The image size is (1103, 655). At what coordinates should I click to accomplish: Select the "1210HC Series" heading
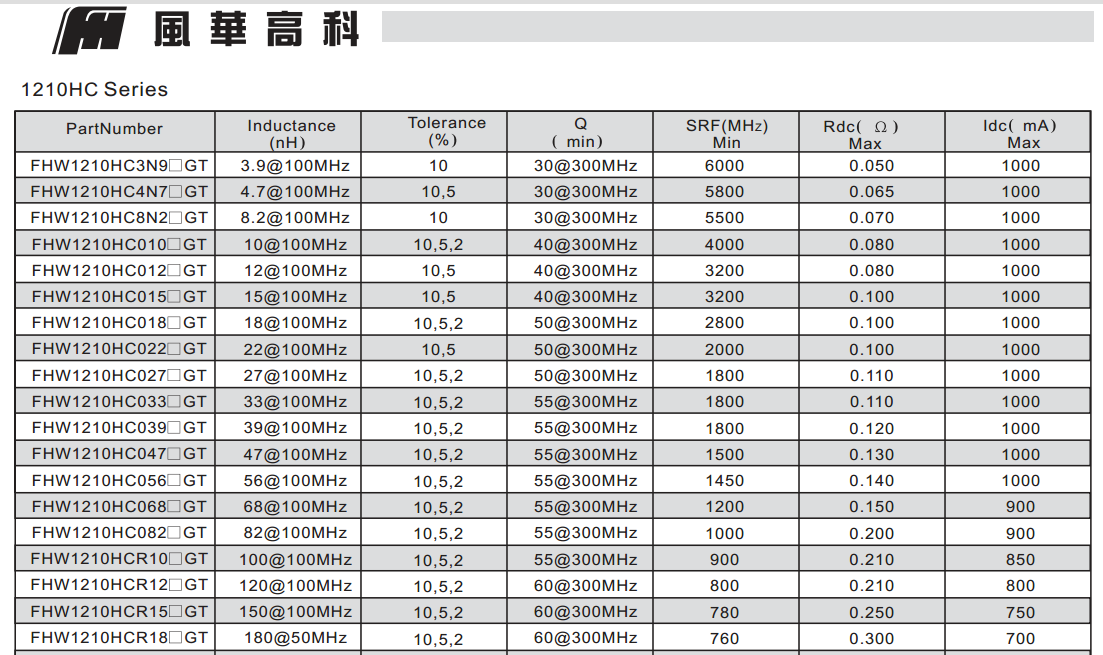point(94,90)
